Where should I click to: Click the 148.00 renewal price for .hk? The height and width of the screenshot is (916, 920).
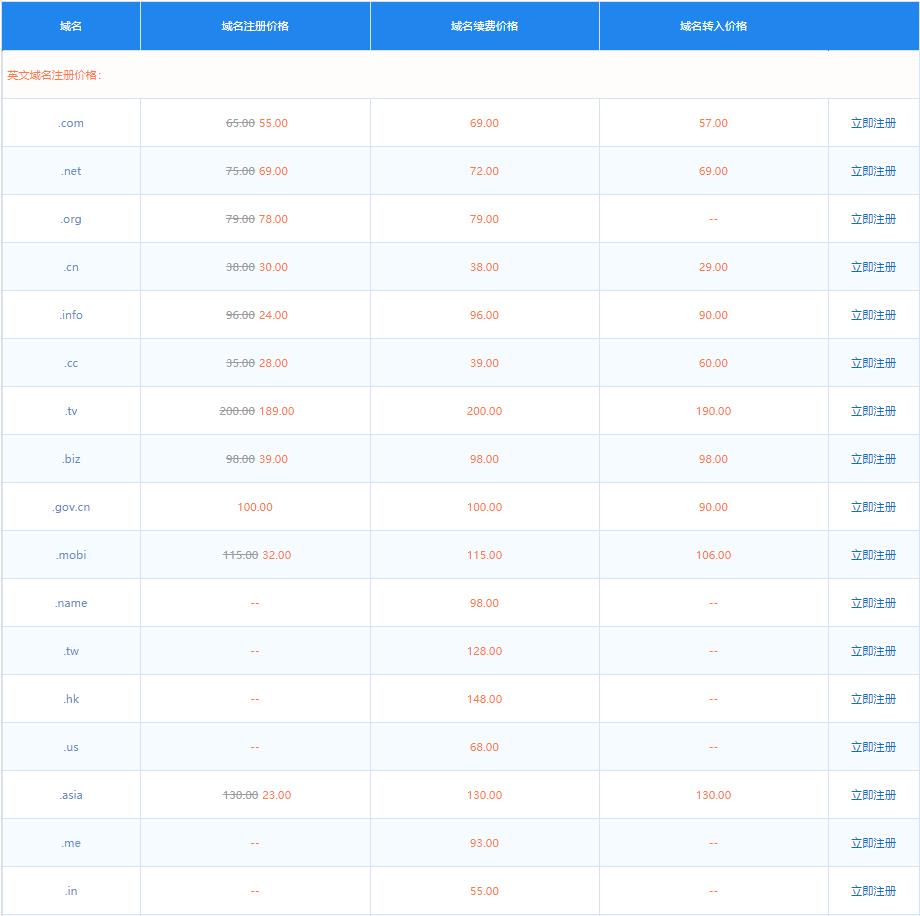tap(485, 699)
